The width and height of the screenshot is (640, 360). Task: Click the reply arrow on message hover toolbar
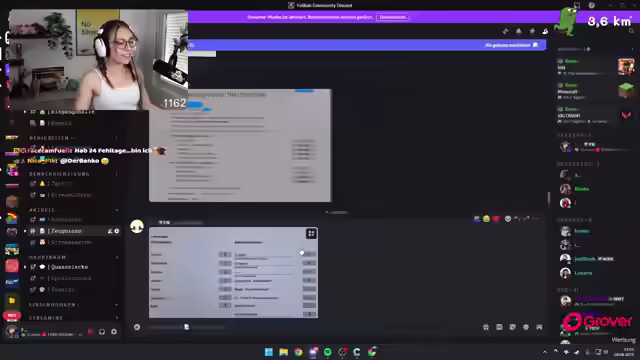point(517,219)
